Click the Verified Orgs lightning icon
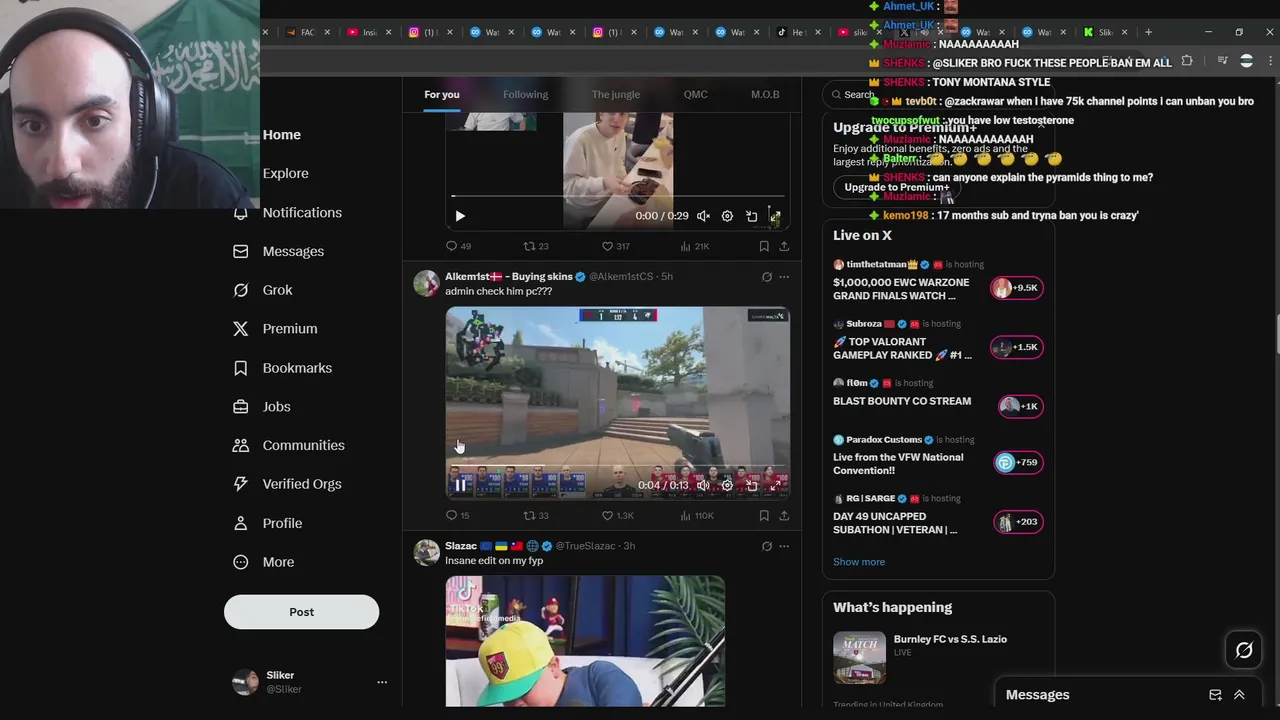 click(241, 484)
